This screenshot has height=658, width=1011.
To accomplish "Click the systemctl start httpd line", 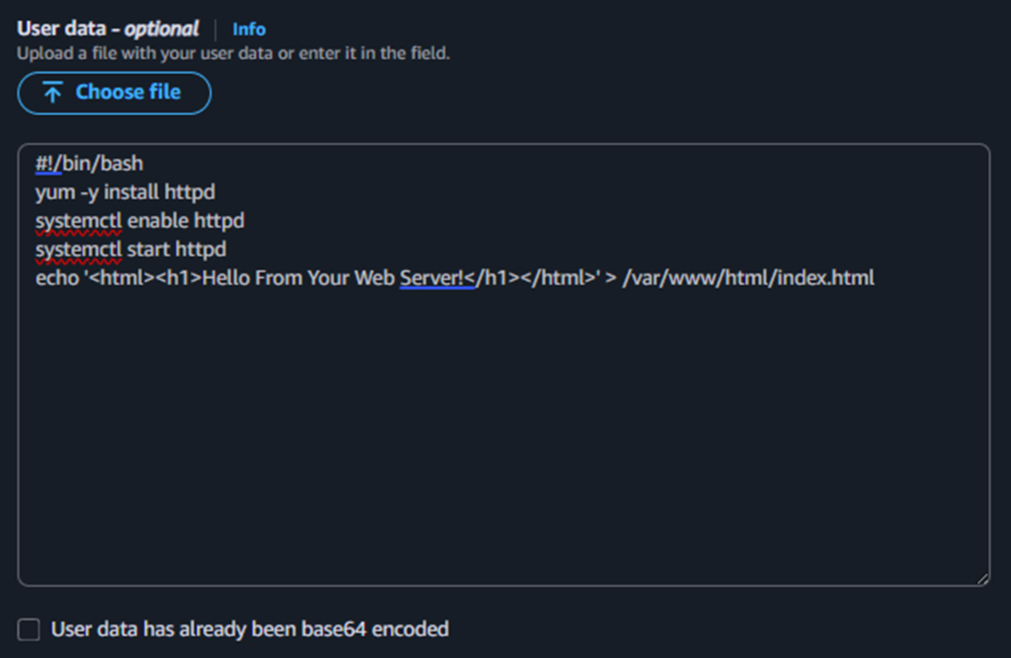I will [x=129, y=249].
